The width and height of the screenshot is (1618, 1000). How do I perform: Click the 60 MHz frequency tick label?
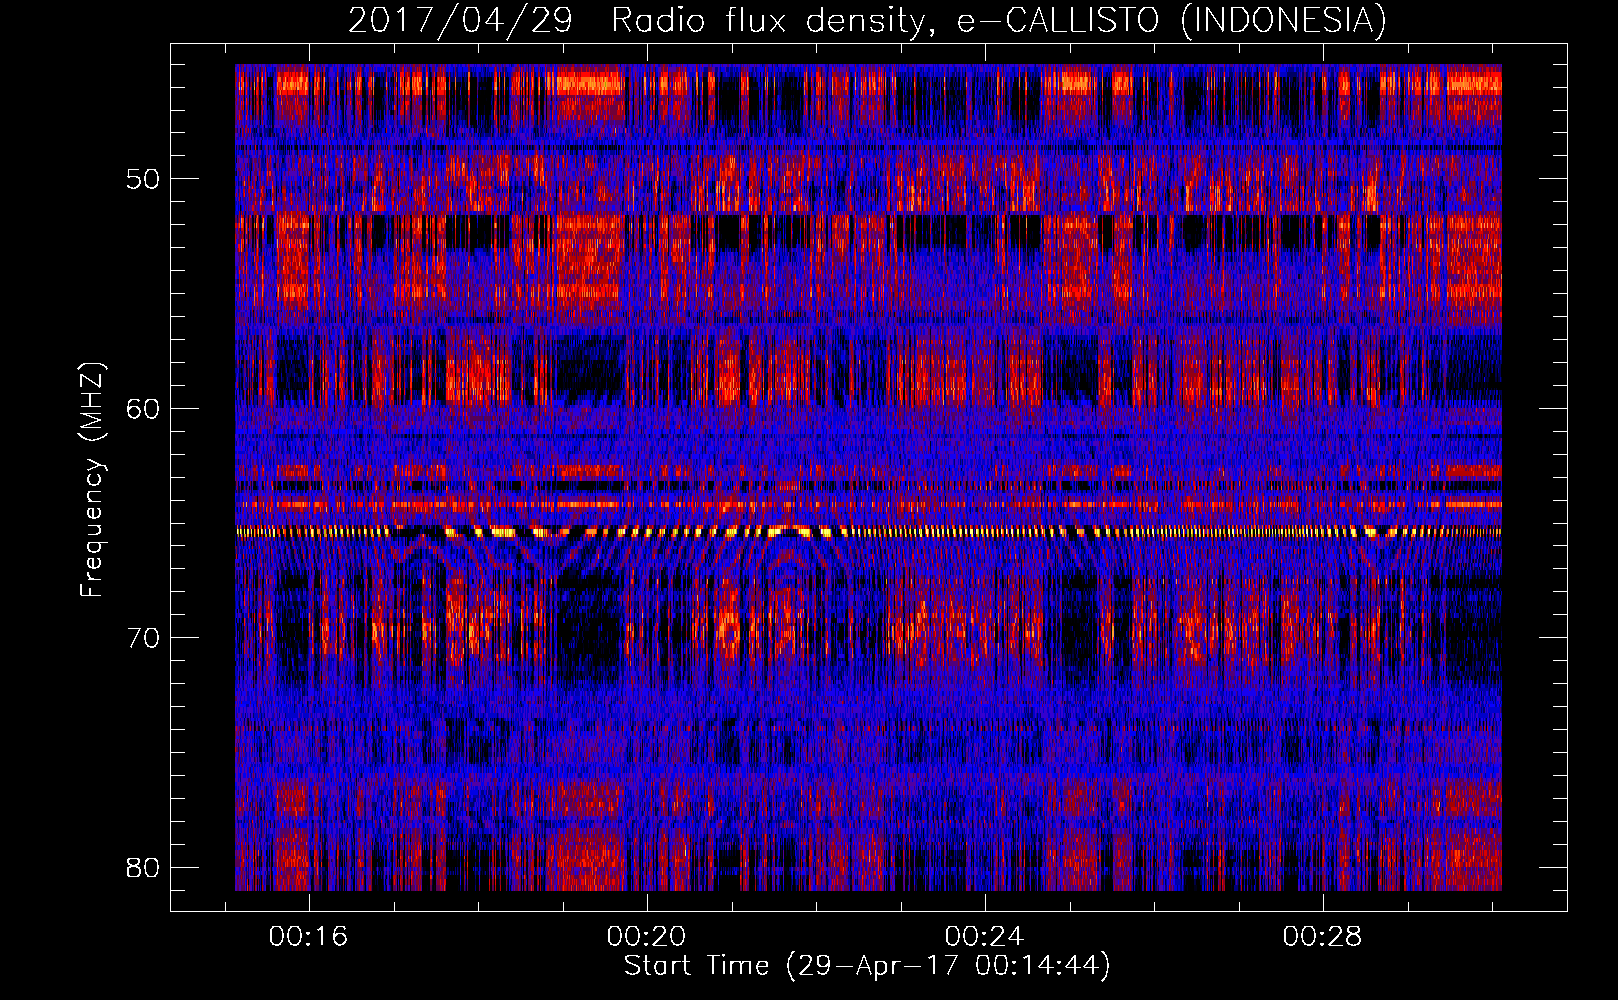(x=143, y=408)
